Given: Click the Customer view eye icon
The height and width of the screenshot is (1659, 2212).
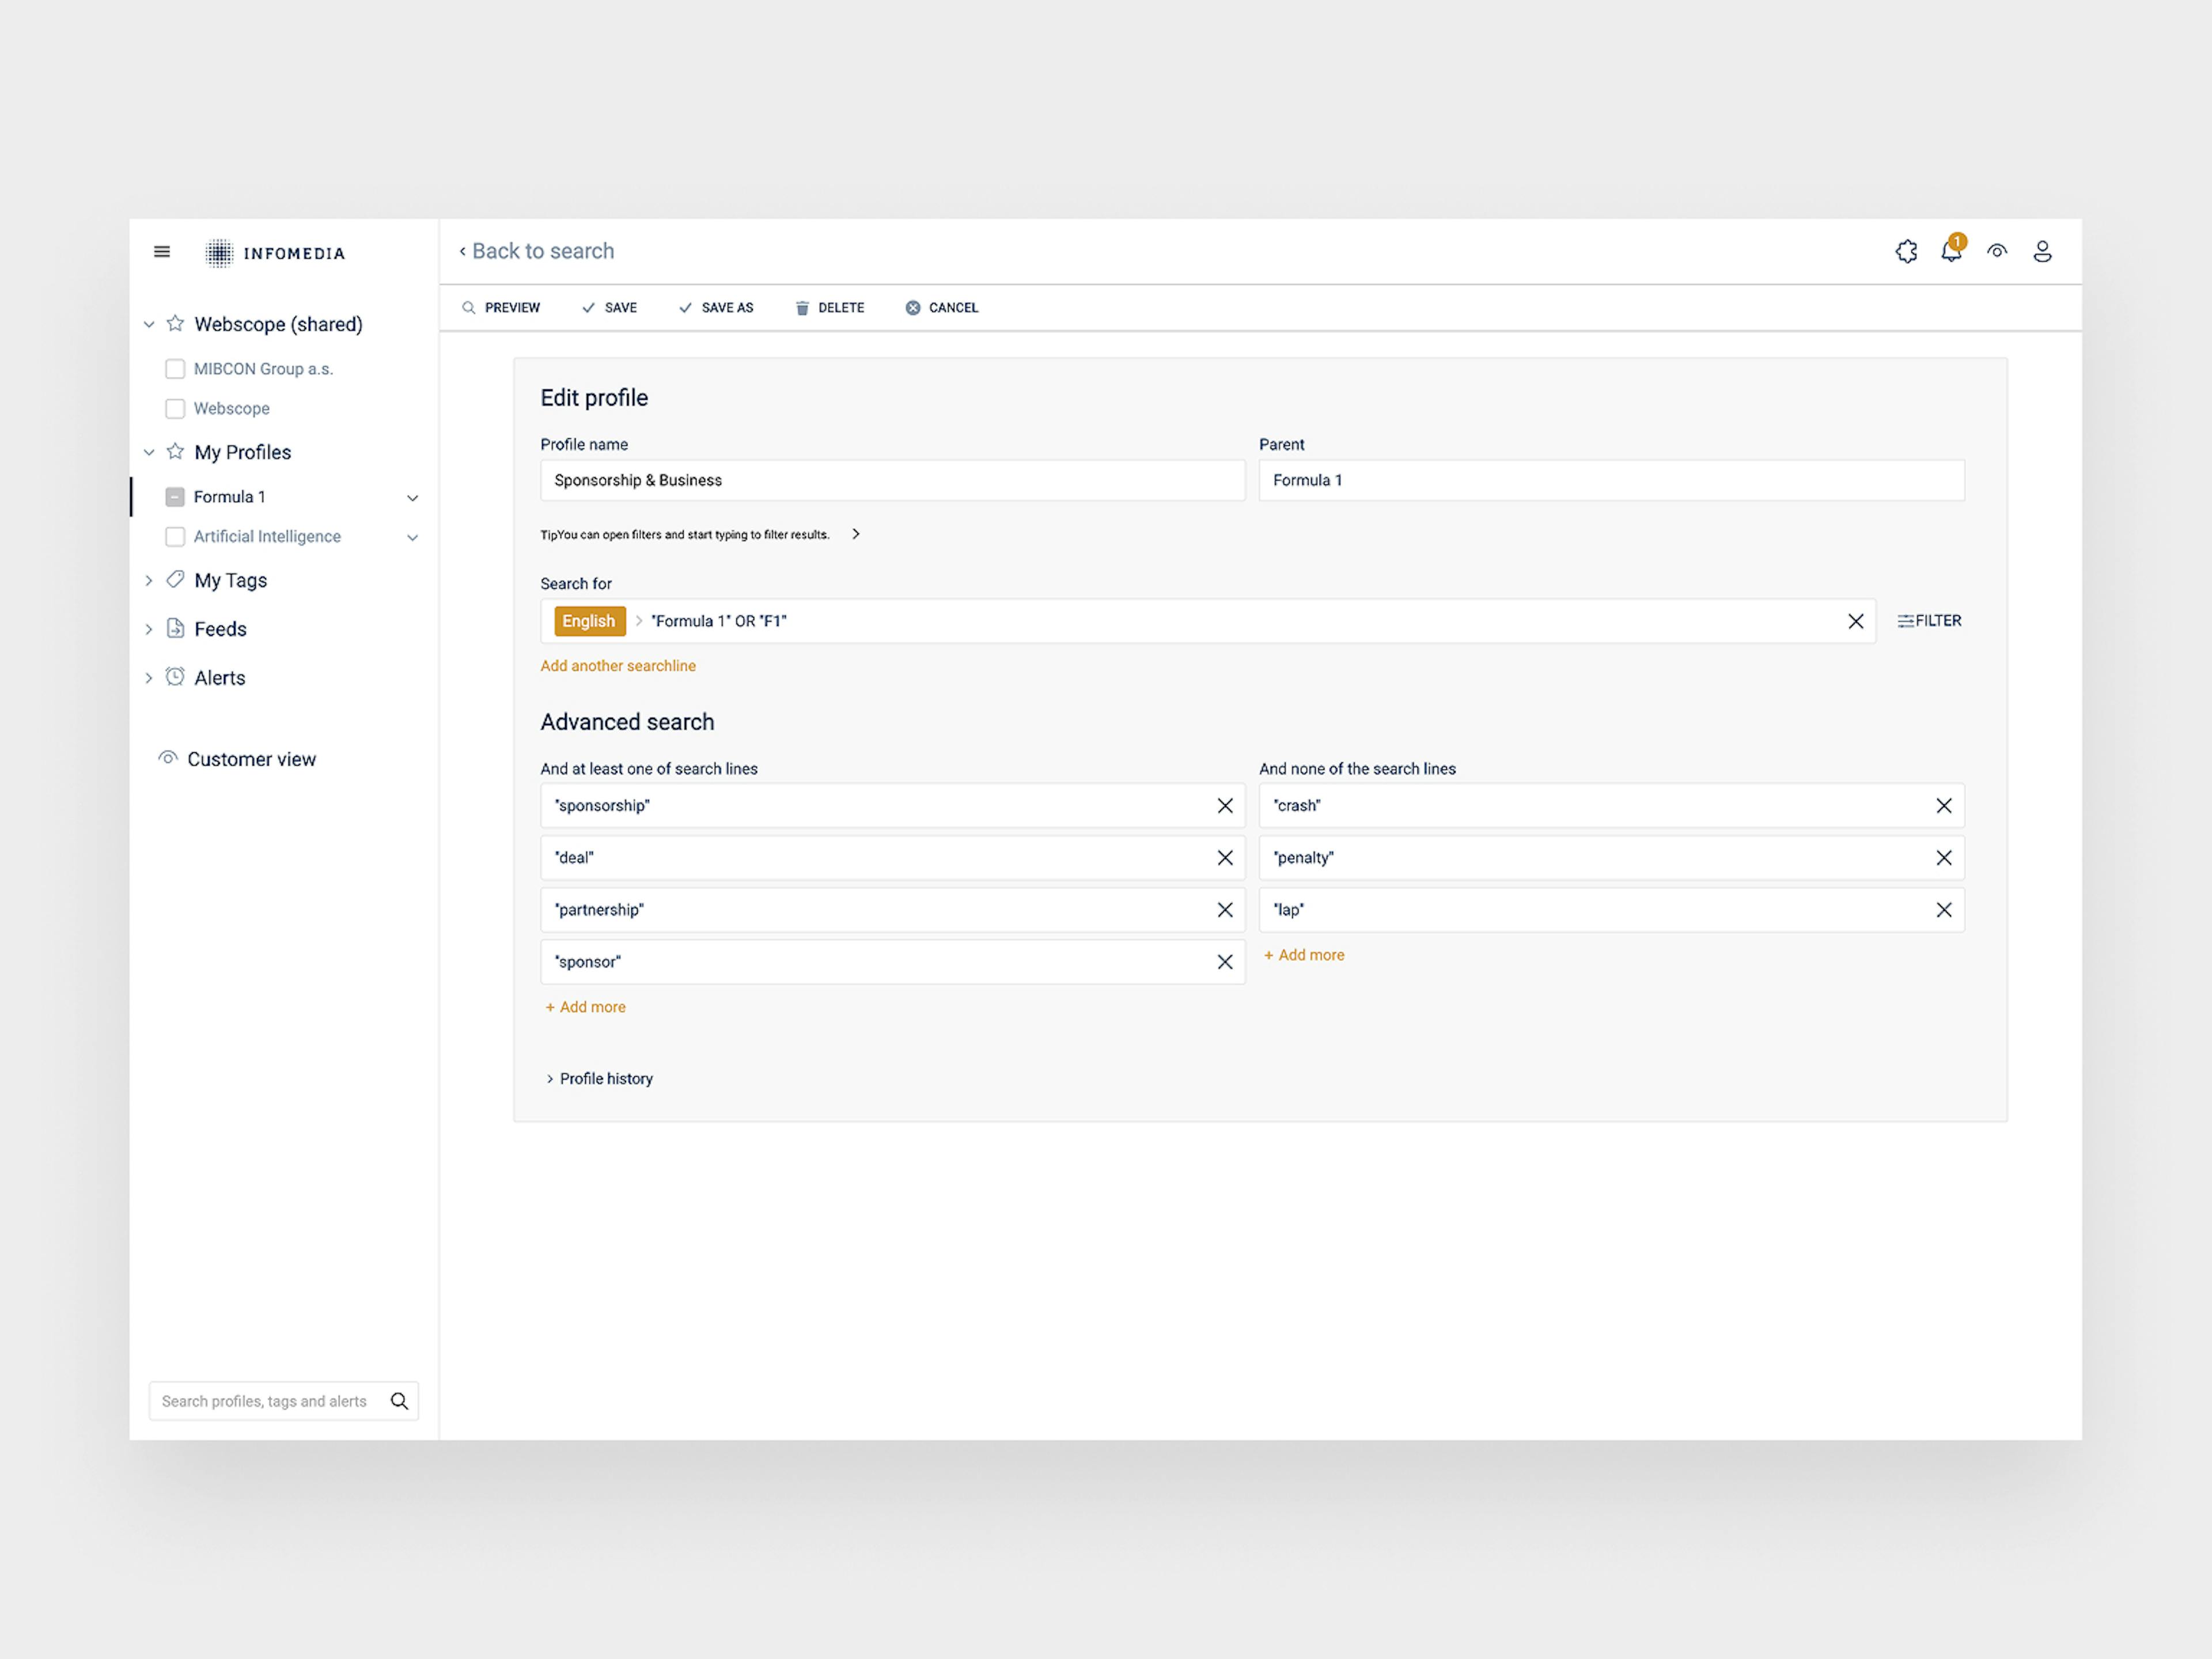Looking at the screenshot, I should (168, 758).
